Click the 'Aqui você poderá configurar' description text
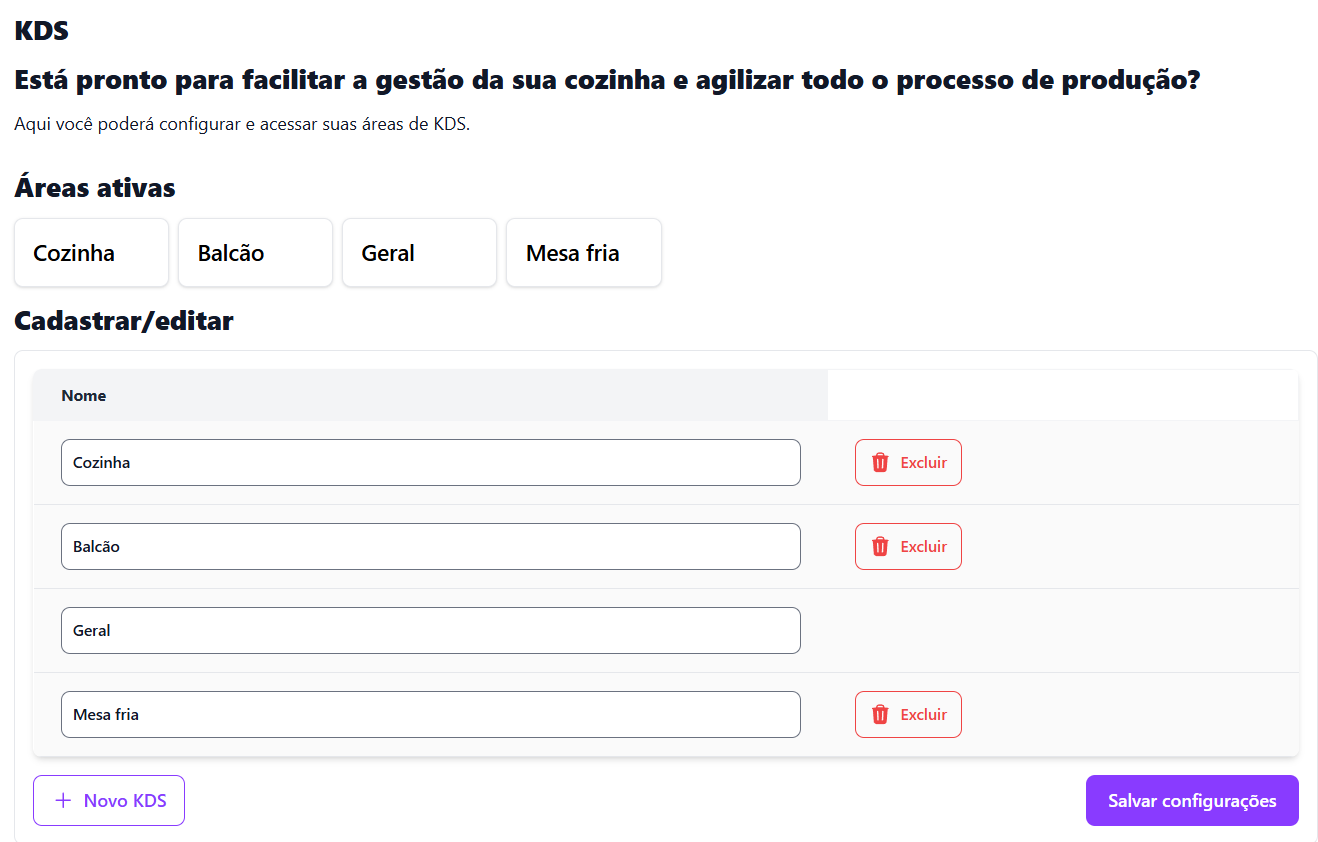The height and width of the screenshot is (842, 1318). click(242, 125)
